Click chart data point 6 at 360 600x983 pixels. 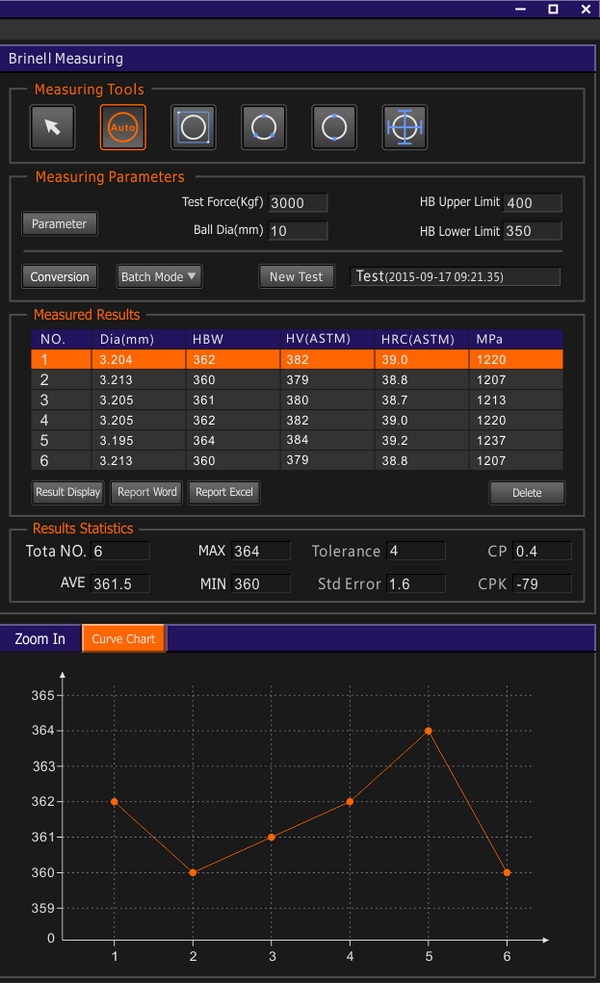point(507,873)
